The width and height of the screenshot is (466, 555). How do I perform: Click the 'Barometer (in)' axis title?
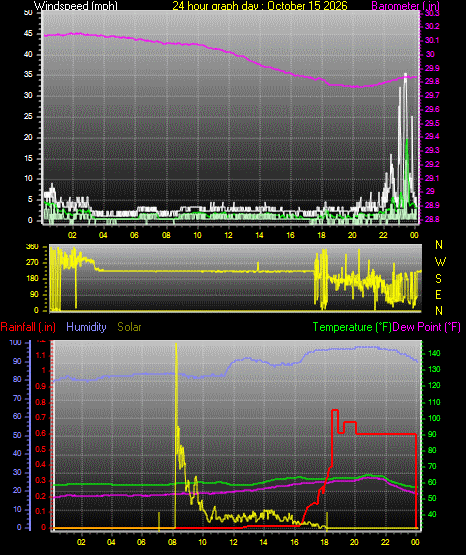(405, 6)
